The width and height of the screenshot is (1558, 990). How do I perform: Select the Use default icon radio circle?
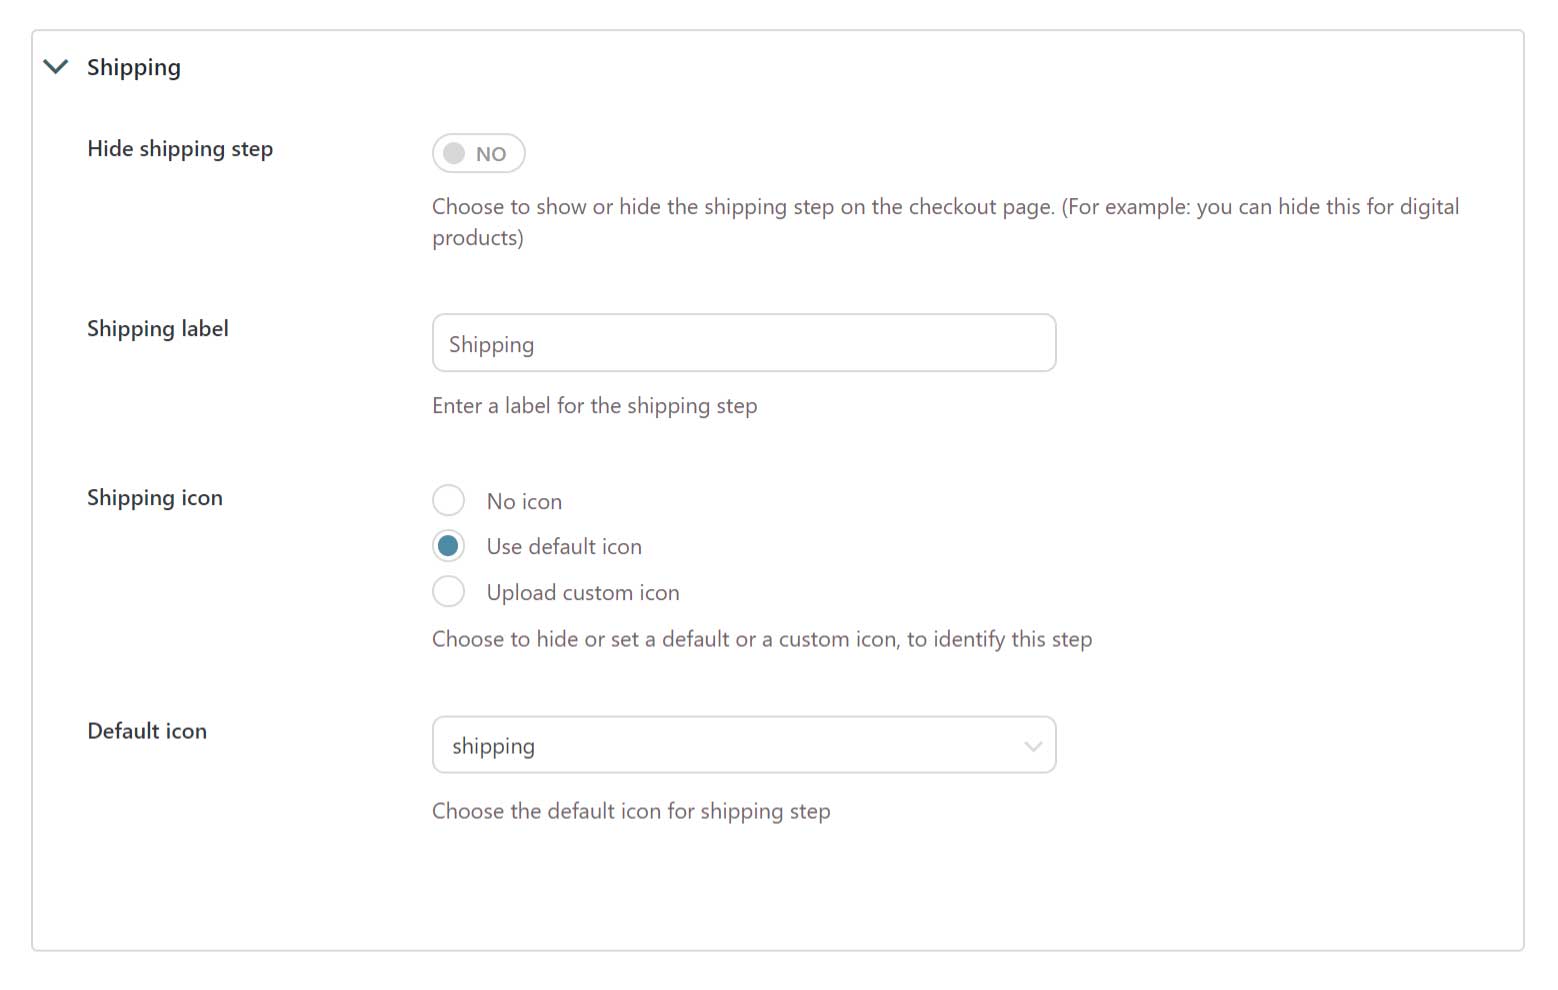pyautogui.click(x=448, y=546)
